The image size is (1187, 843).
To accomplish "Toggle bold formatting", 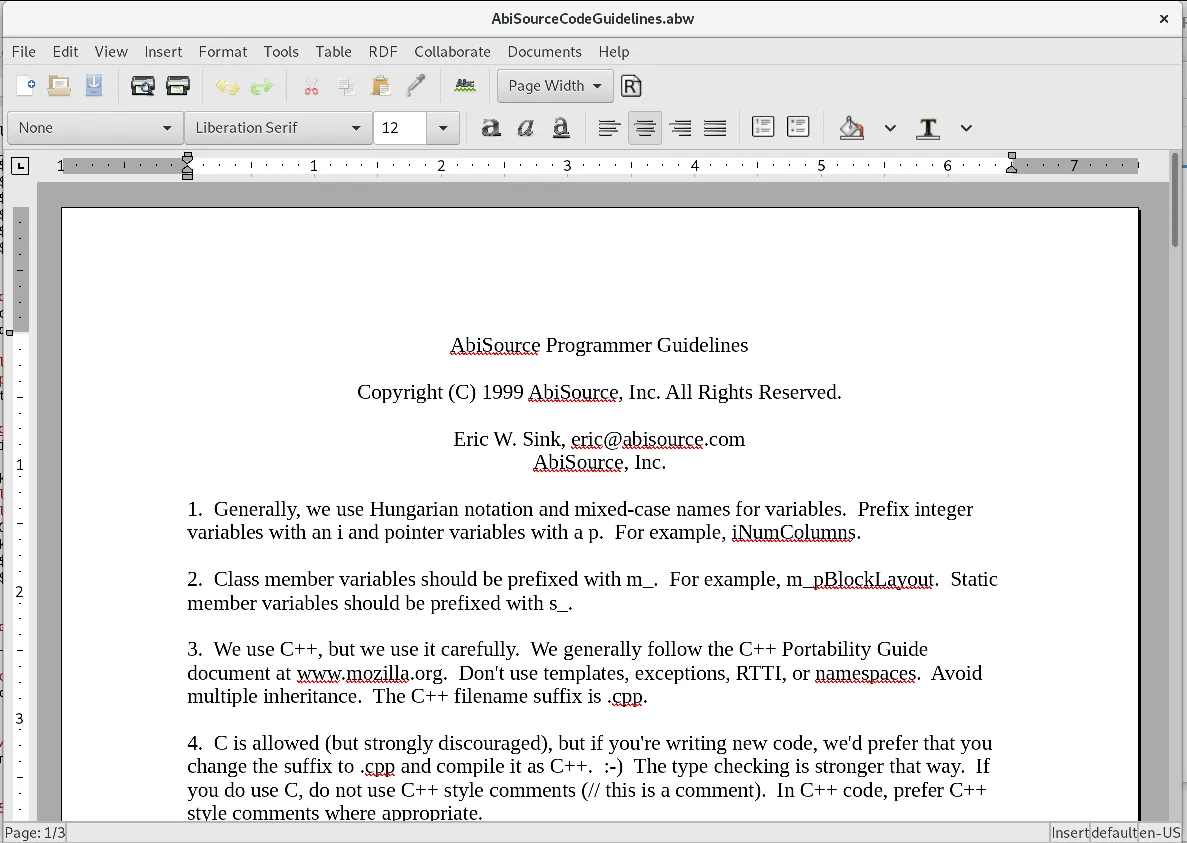I will coord(491,128).
